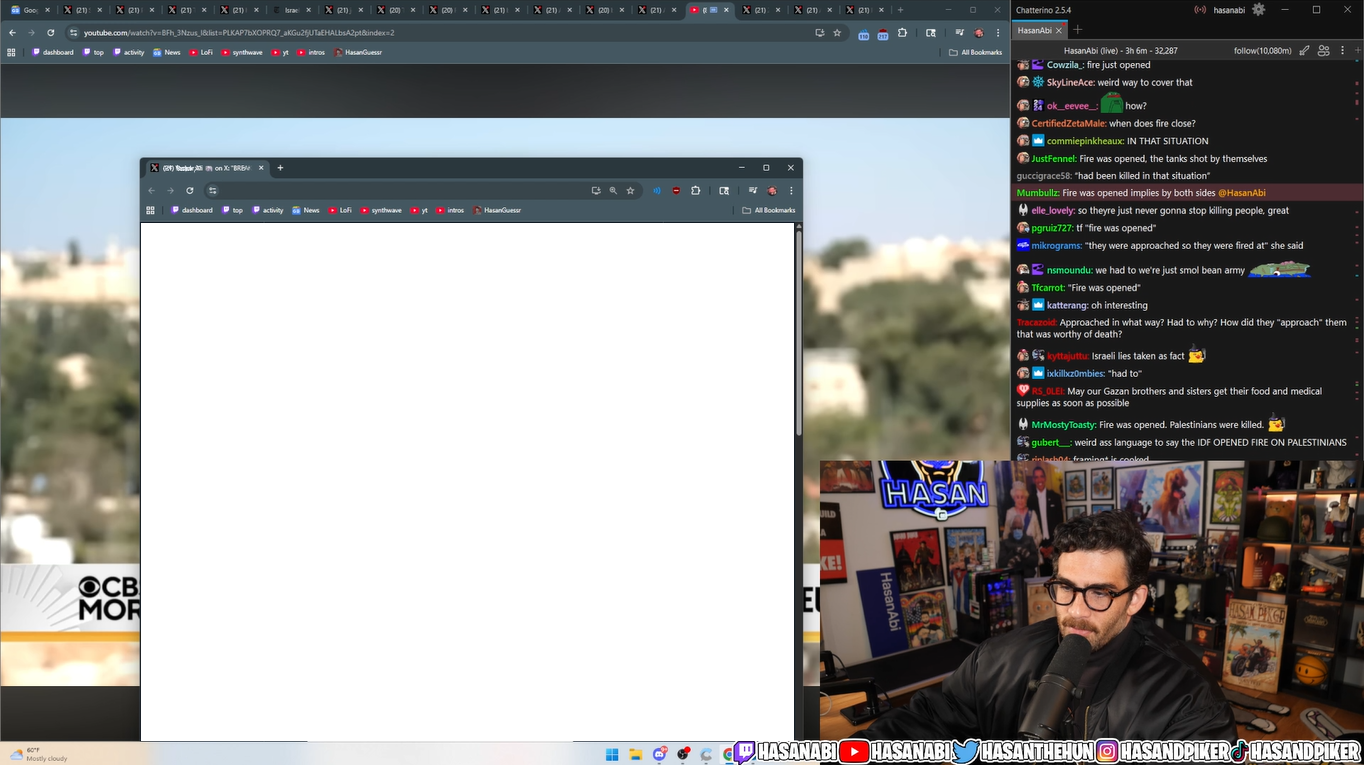Image resolution: width=1364 pixels, height=765 pixels.
Task: Bookmark the YouTube page in back window
Action: pyautogui.click(x=837, y=32)
